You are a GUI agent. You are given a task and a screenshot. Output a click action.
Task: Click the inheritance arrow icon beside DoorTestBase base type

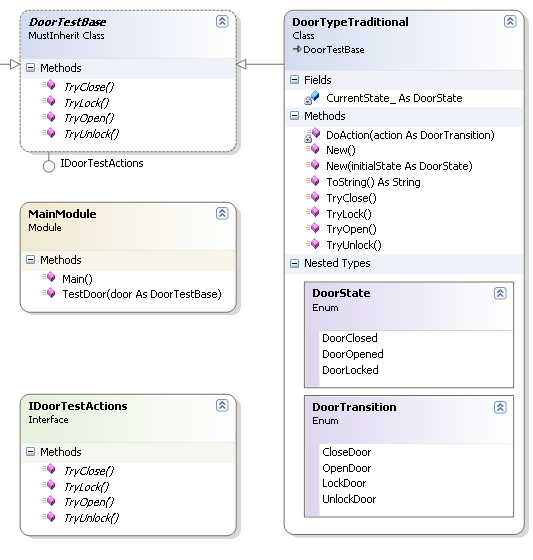pos(297,49)
